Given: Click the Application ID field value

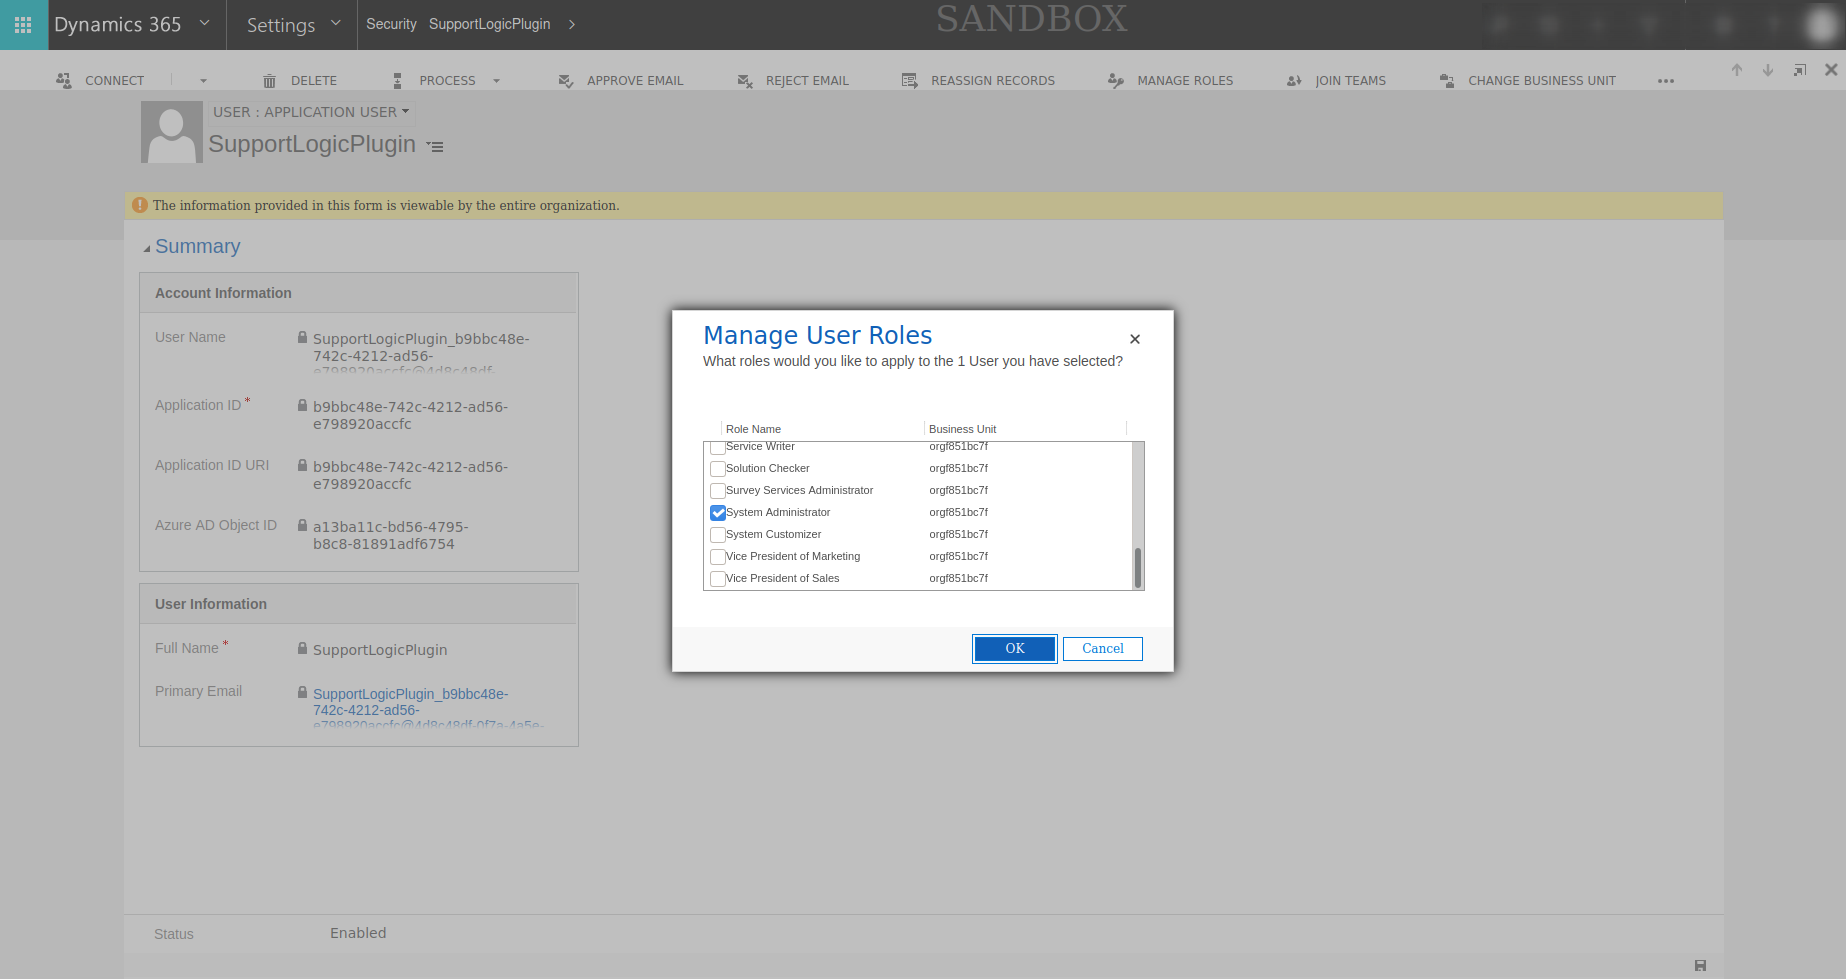Looking at the screenshot, I should (410, 415).
